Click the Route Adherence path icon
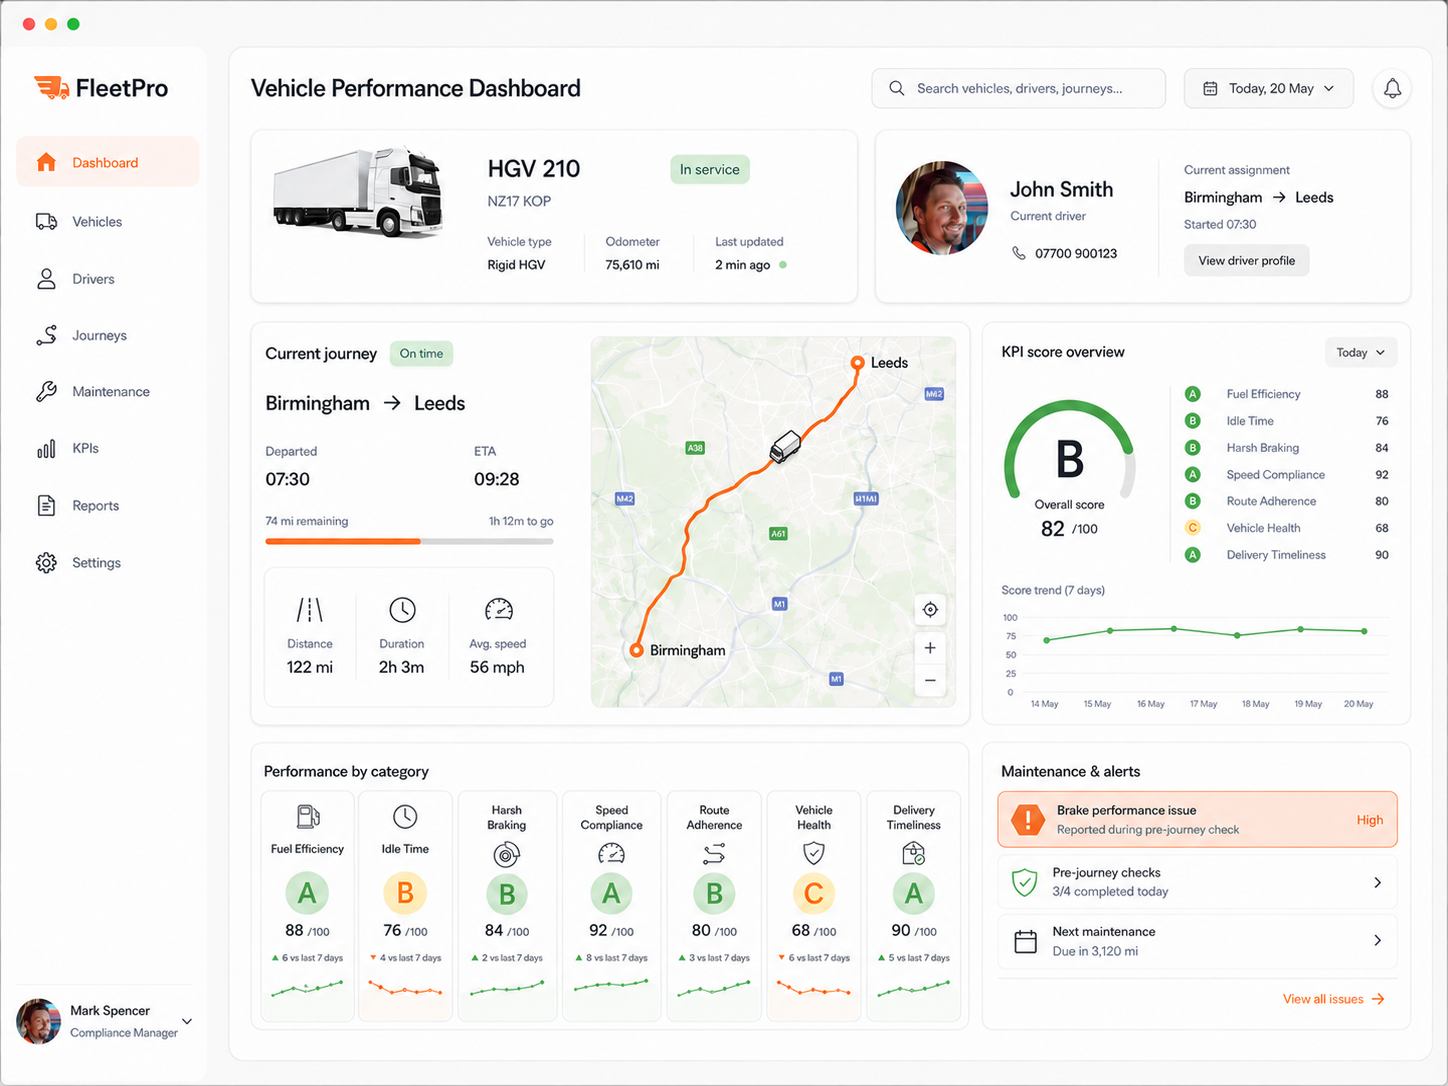The image size is (1448, 1086). click(x=714, y=853)
